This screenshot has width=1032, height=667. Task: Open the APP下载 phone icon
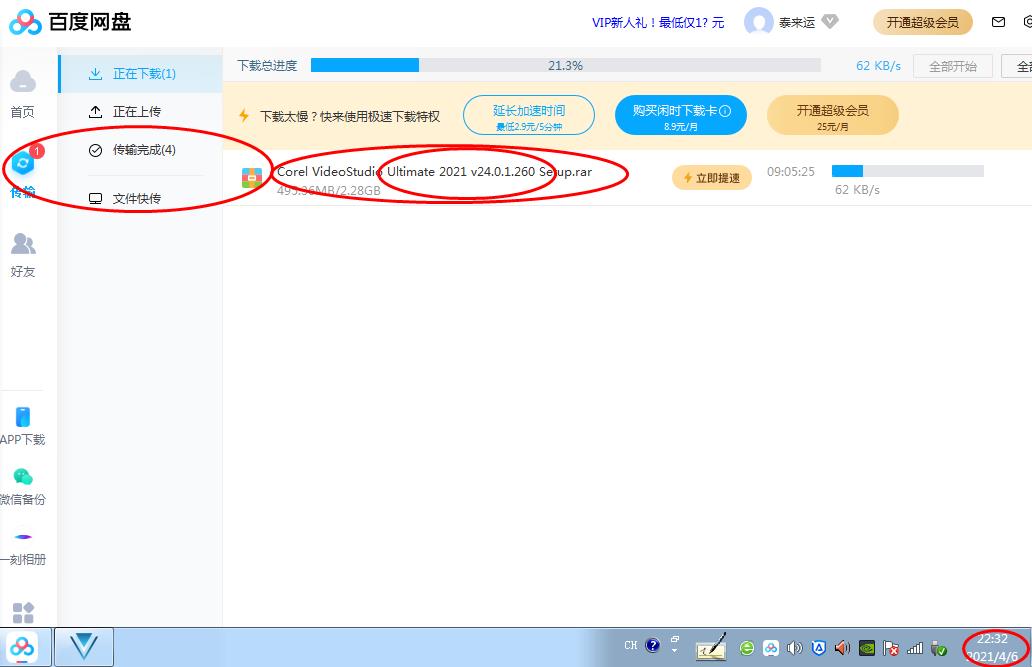click(23, 416)
